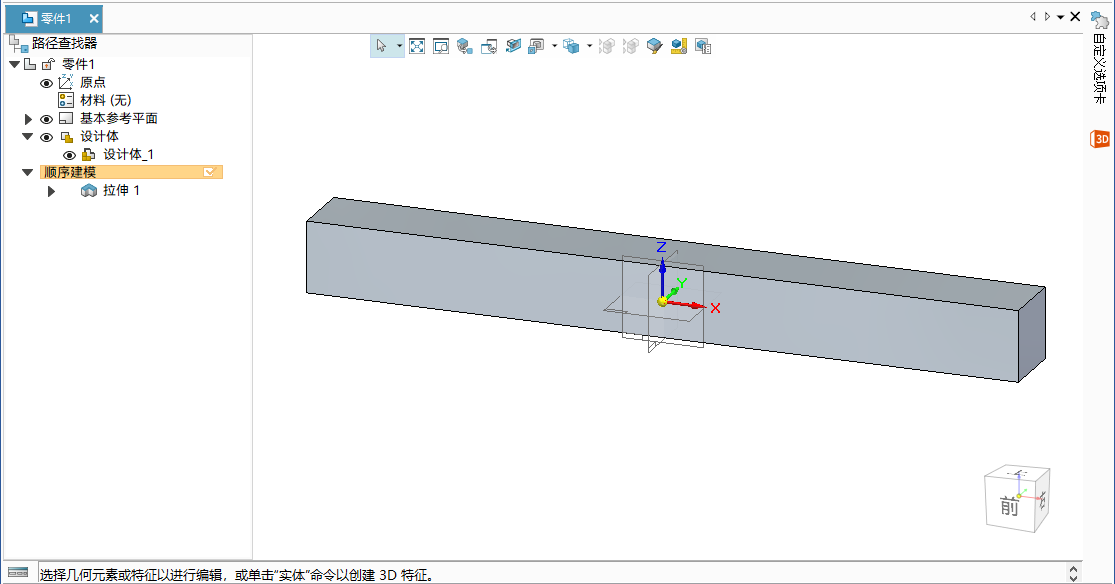
Task: Click the 材料 (无) material entry
Action: (105, 100)
